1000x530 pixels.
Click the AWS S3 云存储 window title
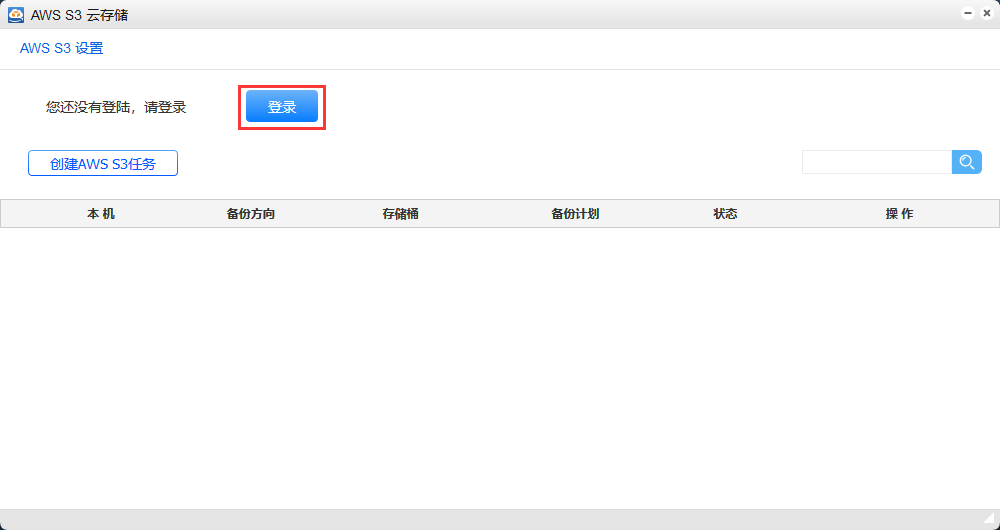79,15
